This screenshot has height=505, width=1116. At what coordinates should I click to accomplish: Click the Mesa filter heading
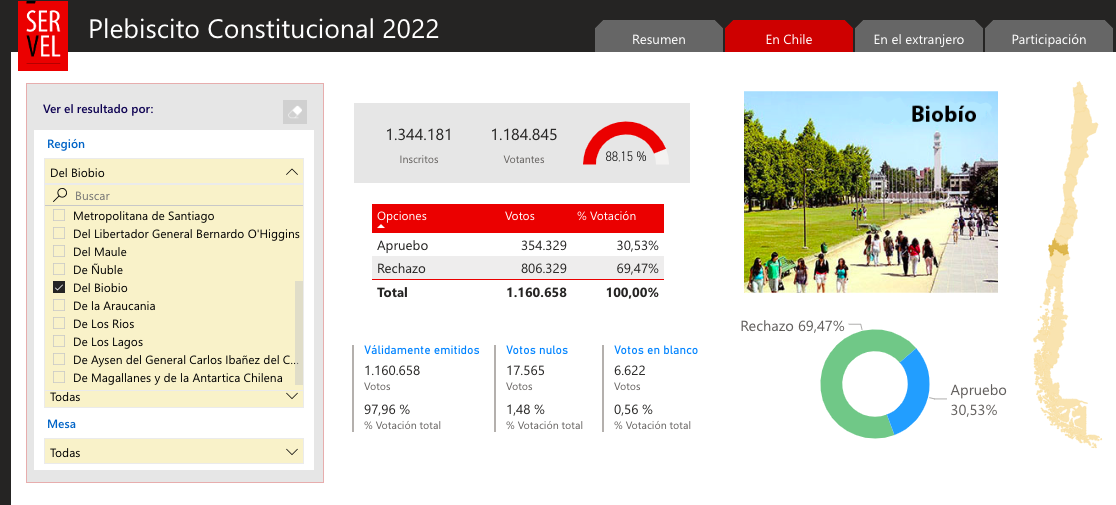point(61,424)
